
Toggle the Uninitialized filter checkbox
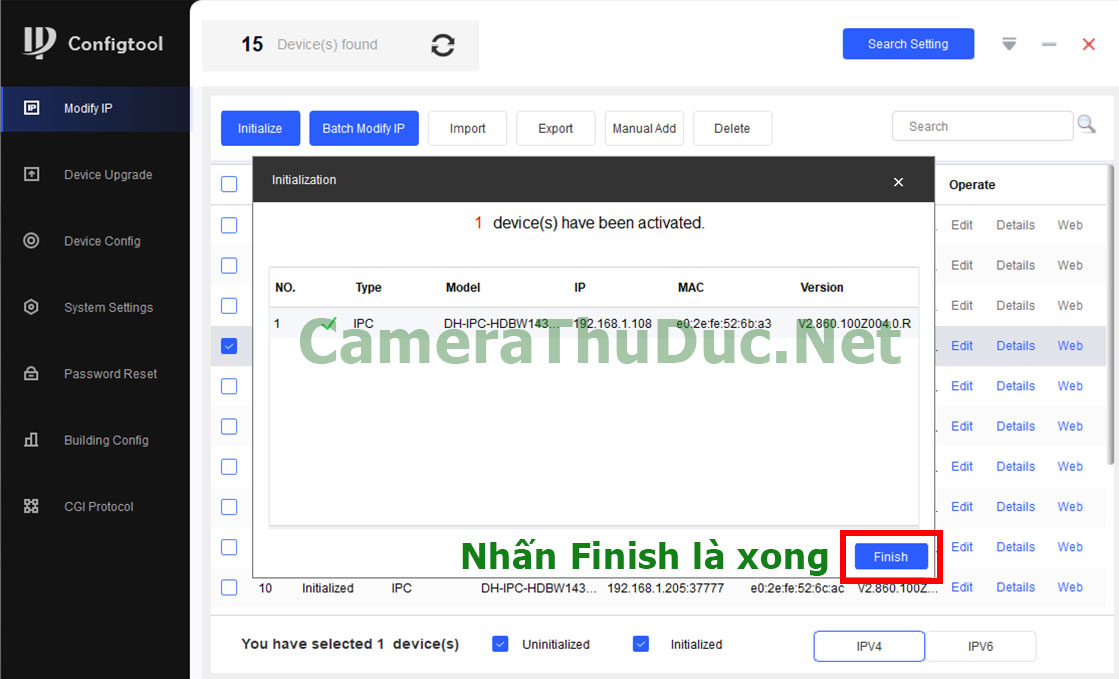pos(500,644)
